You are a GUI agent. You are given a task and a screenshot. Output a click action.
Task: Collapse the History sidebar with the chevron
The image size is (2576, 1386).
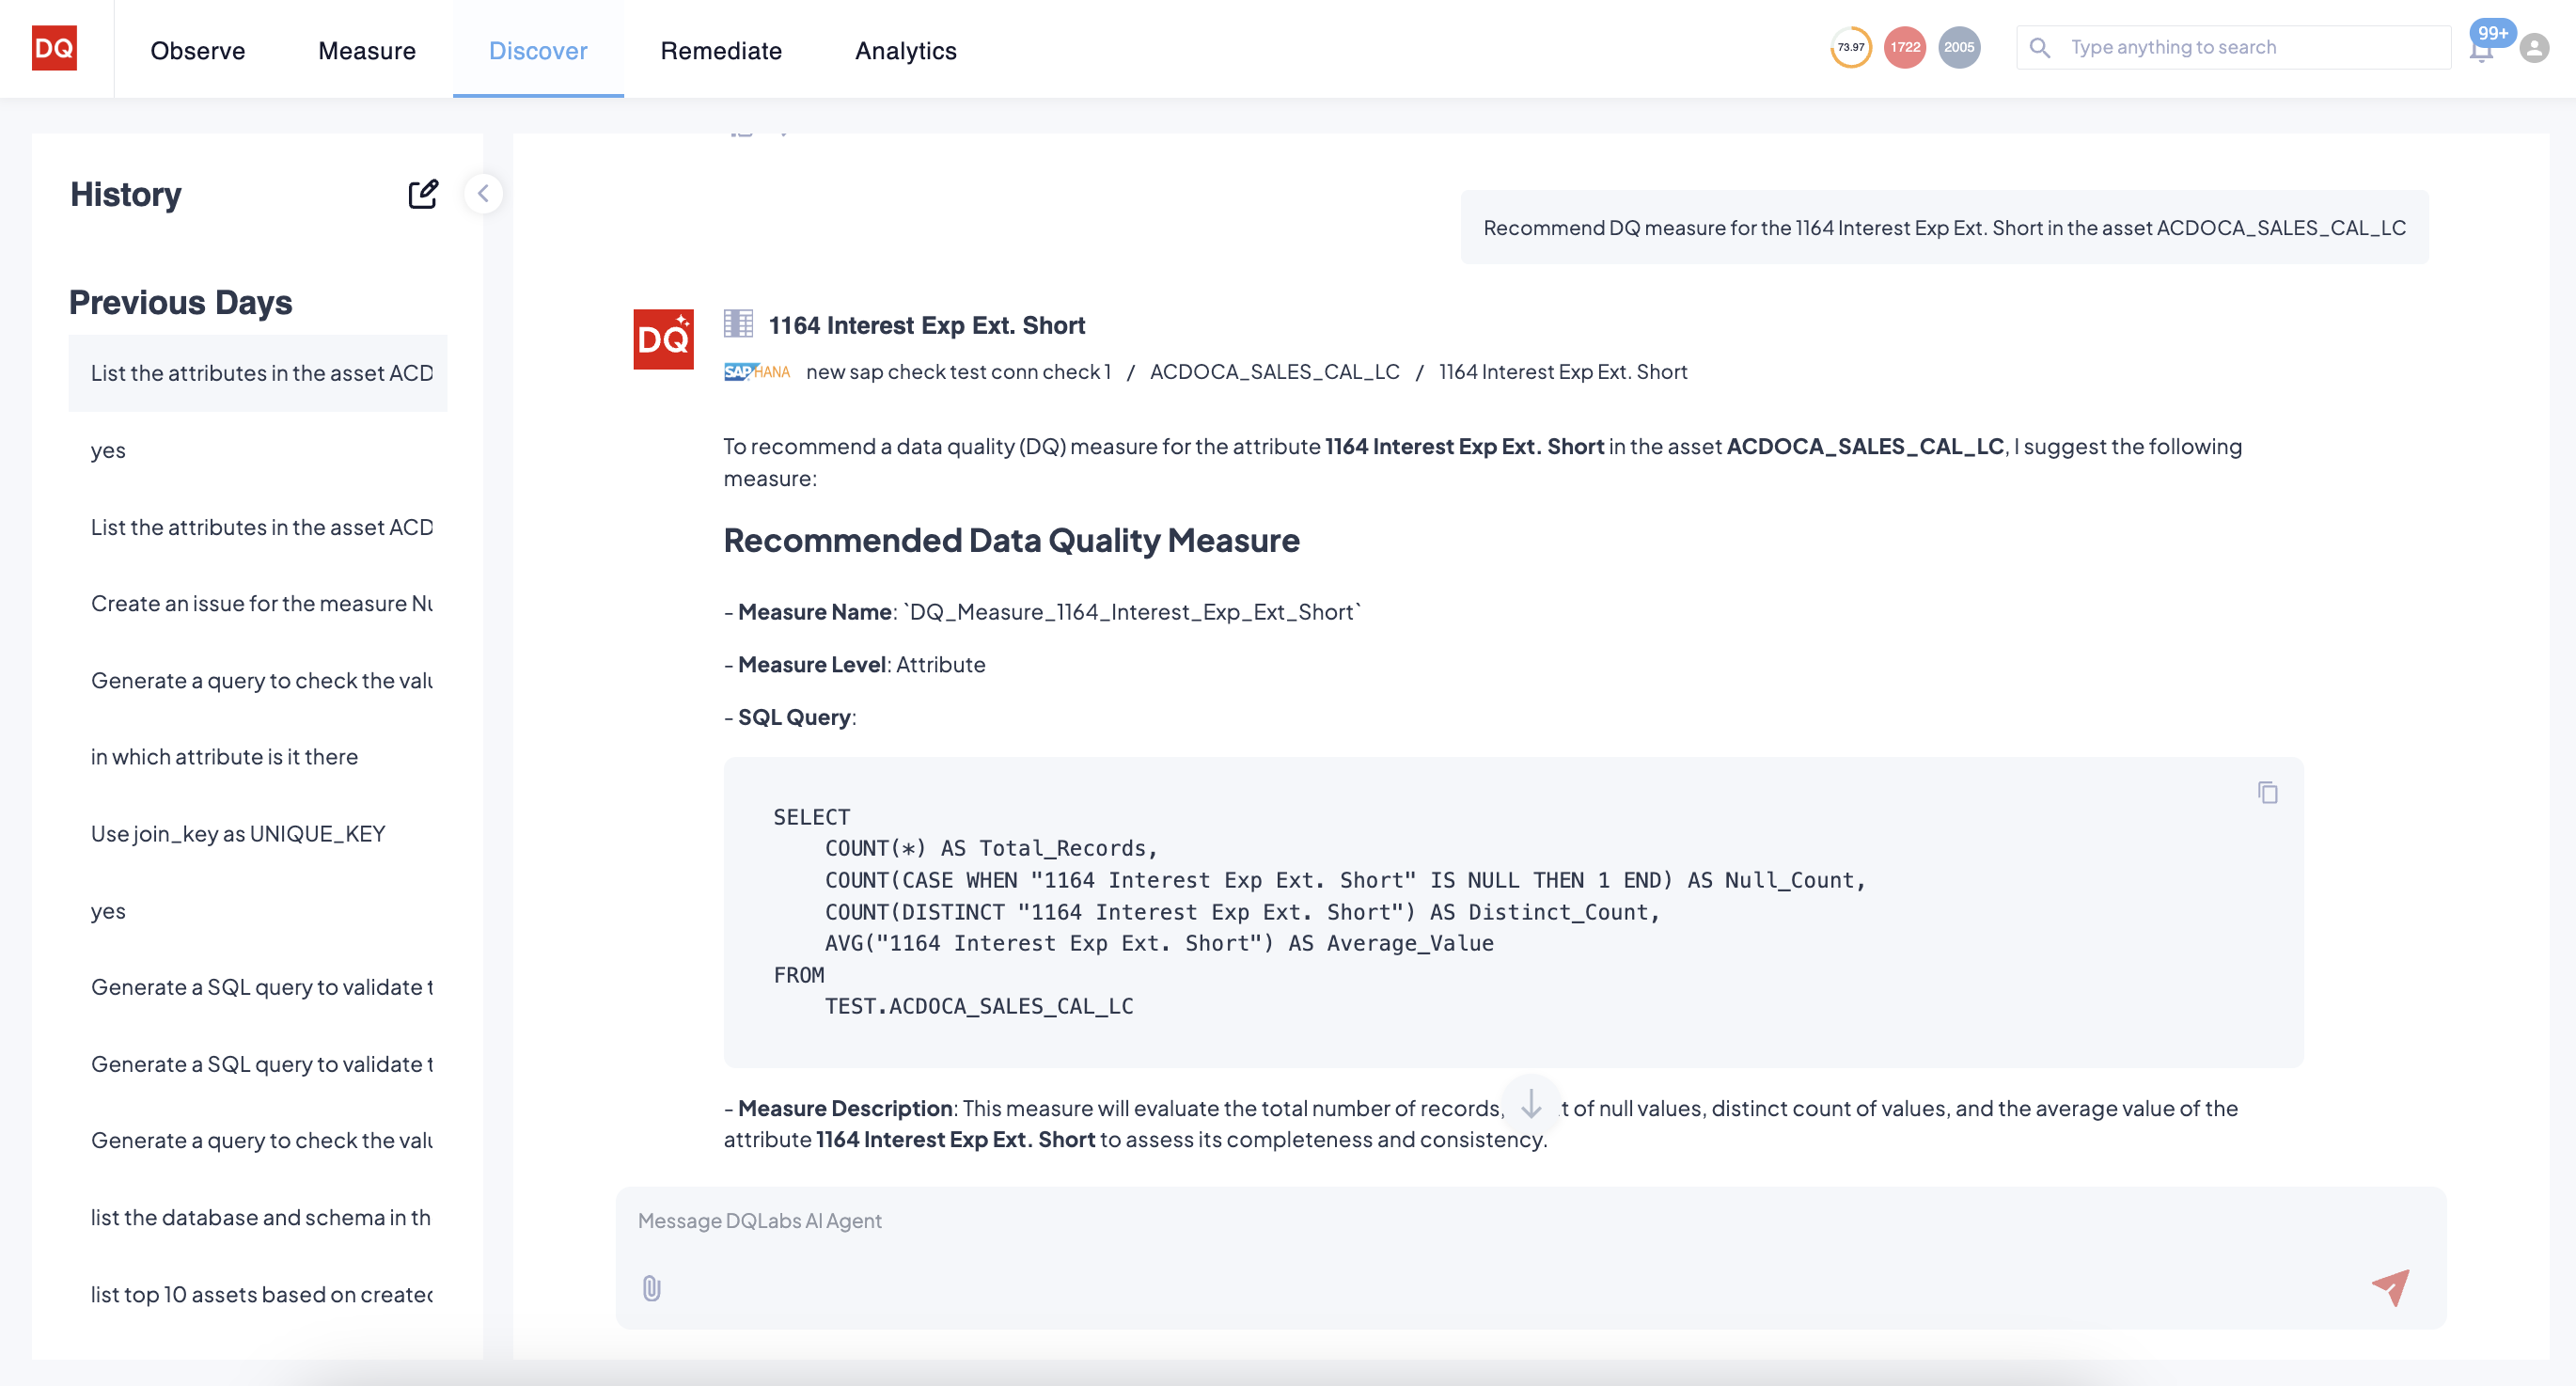tap(484, 193)
